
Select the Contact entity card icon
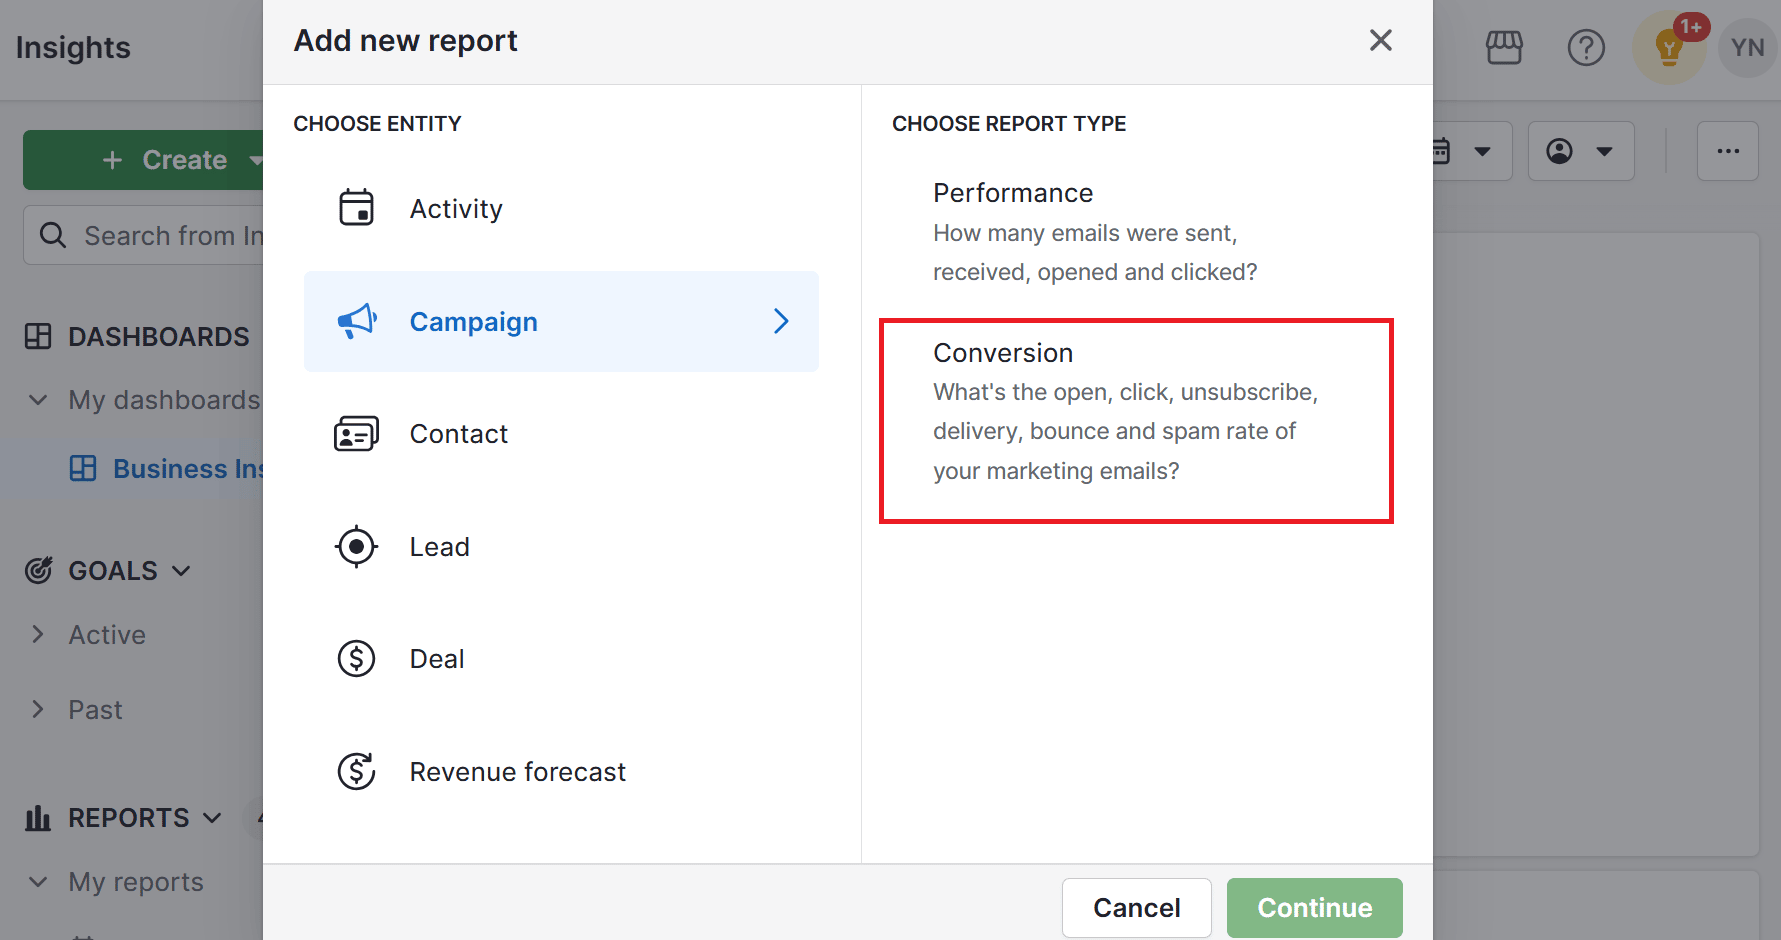coord(356,433)
